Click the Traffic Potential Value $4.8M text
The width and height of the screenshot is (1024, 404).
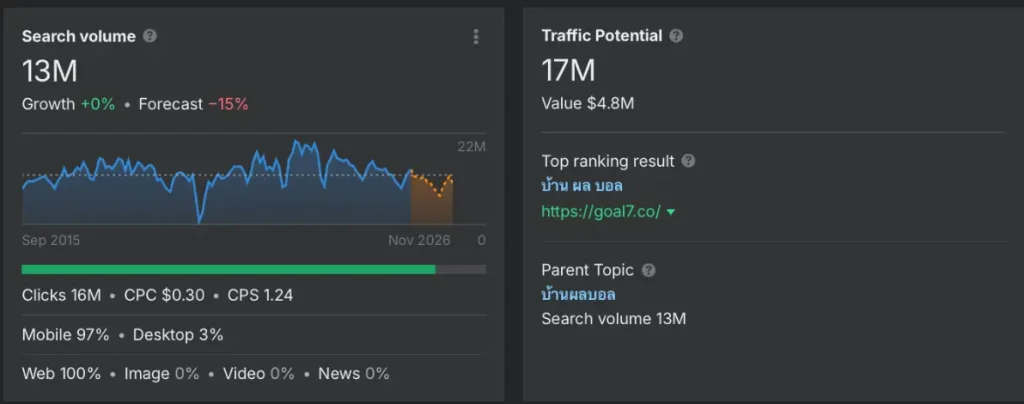point(587,103)
